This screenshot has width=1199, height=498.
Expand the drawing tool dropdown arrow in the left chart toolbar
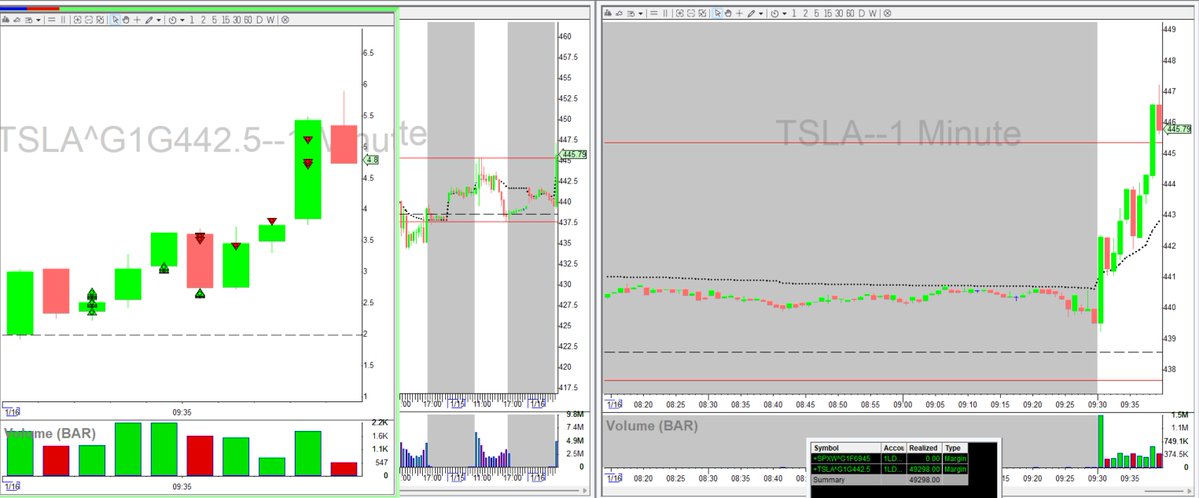pyautogui.click(x=159, y=20)
